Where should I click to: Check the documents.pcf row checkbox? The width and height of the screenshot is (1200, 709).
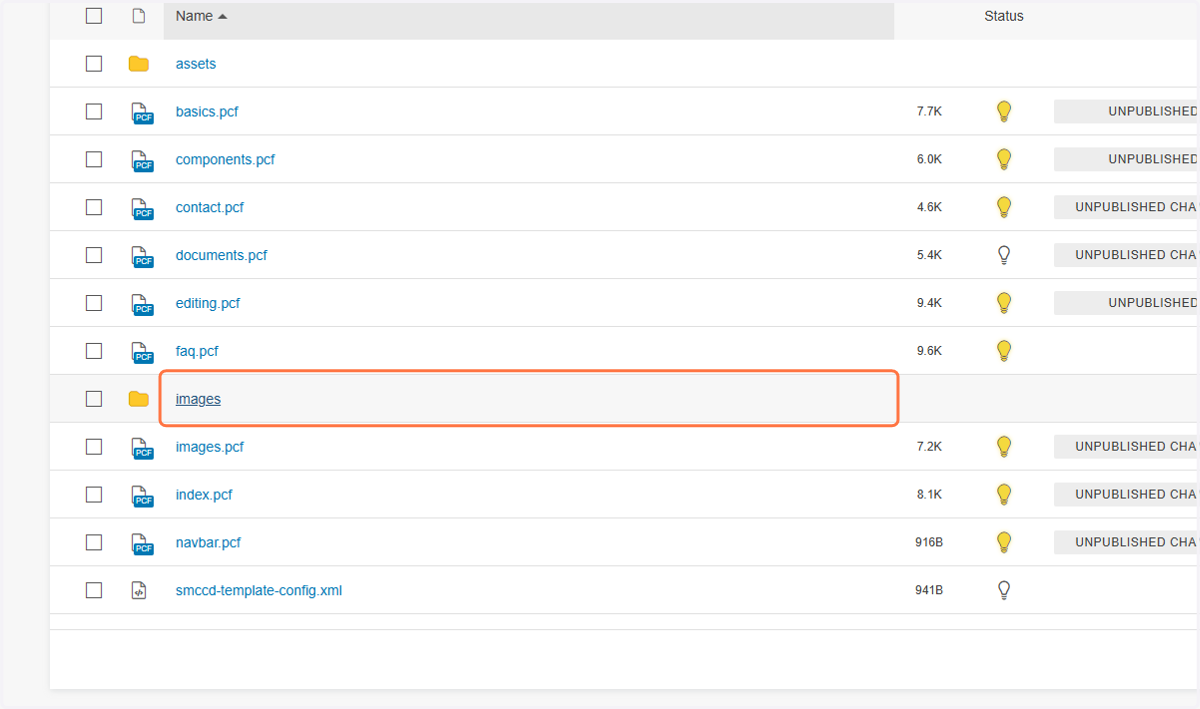click(94, 255)
